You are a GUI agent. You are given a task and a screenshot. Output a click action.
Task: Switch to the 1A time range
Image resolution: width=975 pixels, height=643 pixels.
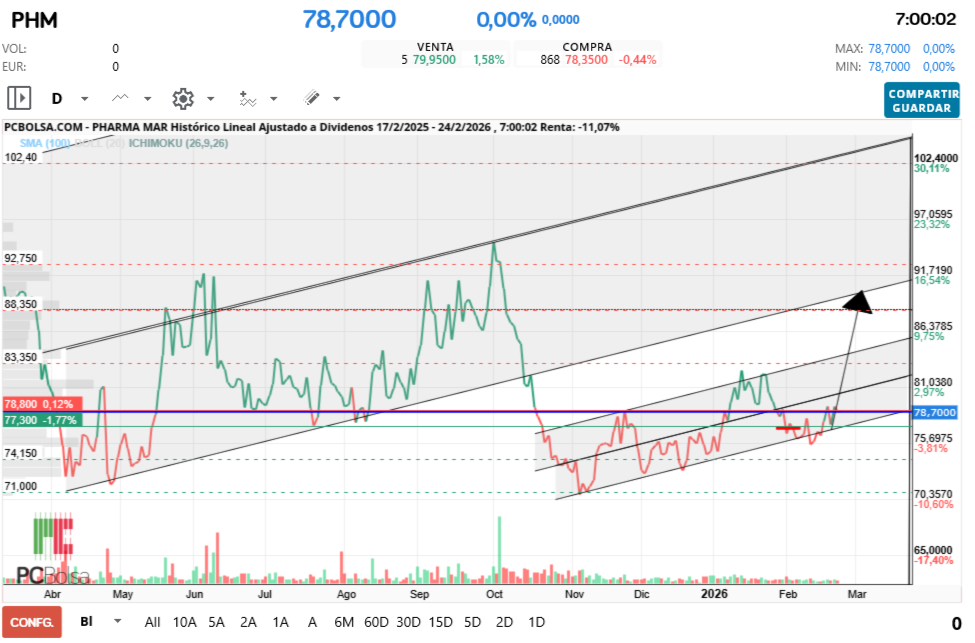click(x=280, y=622)
